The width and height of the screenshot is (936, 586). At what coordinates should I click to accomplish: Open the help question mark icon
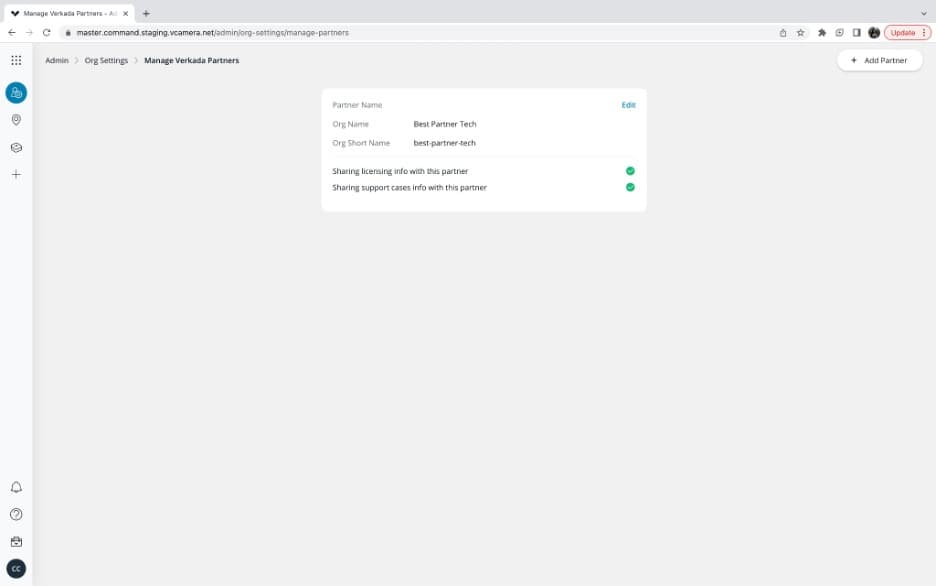coord(16,514)
